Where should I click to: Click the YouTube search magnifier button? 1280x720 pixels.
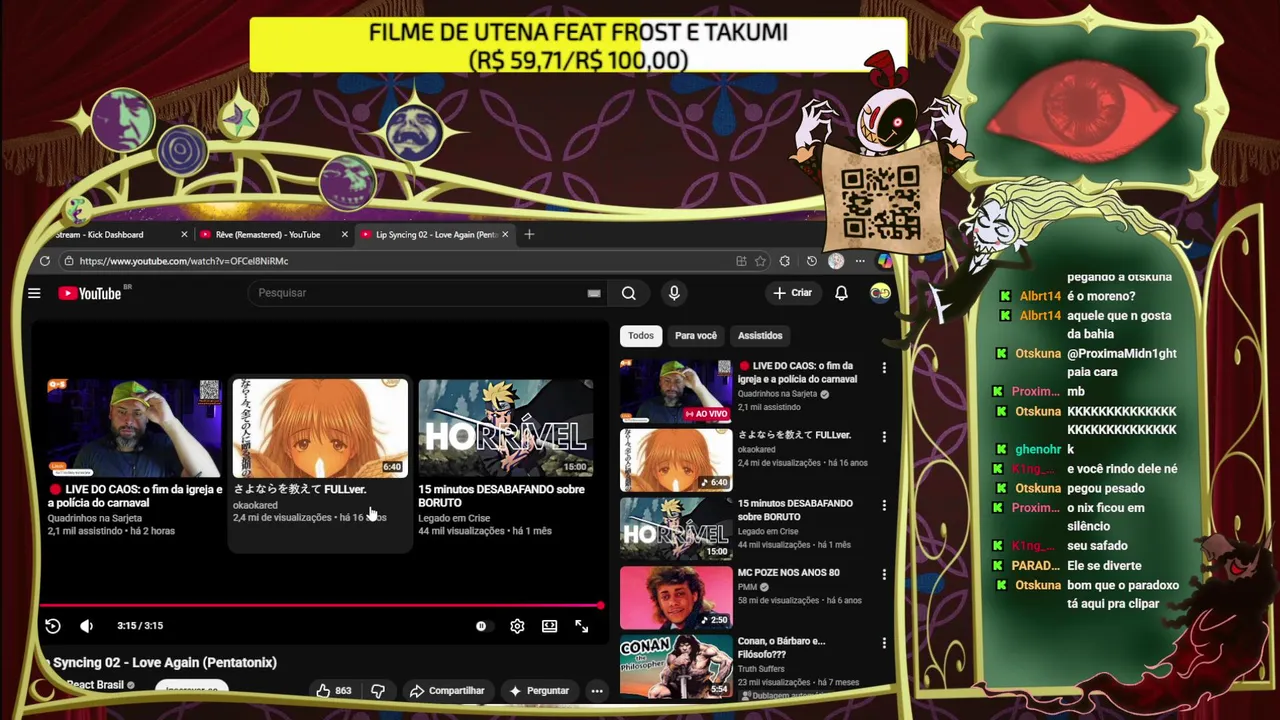pos(628,293)
